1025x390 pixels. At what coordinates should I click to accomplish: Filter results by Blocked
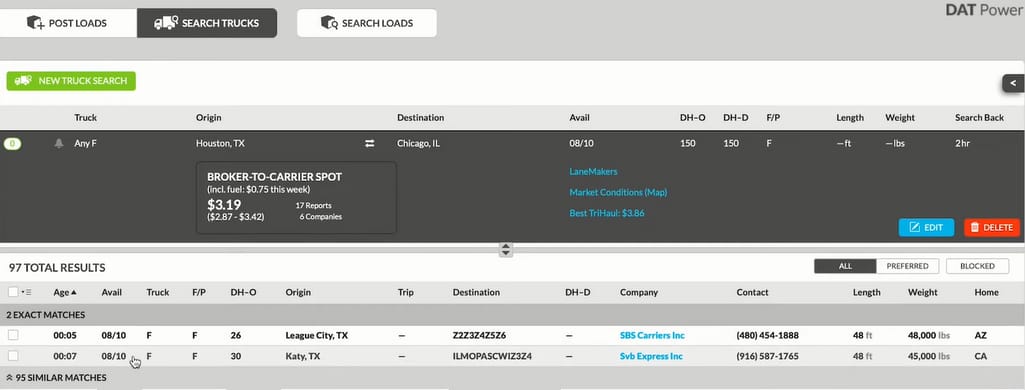pyautogui.click(x=977, y=266)
